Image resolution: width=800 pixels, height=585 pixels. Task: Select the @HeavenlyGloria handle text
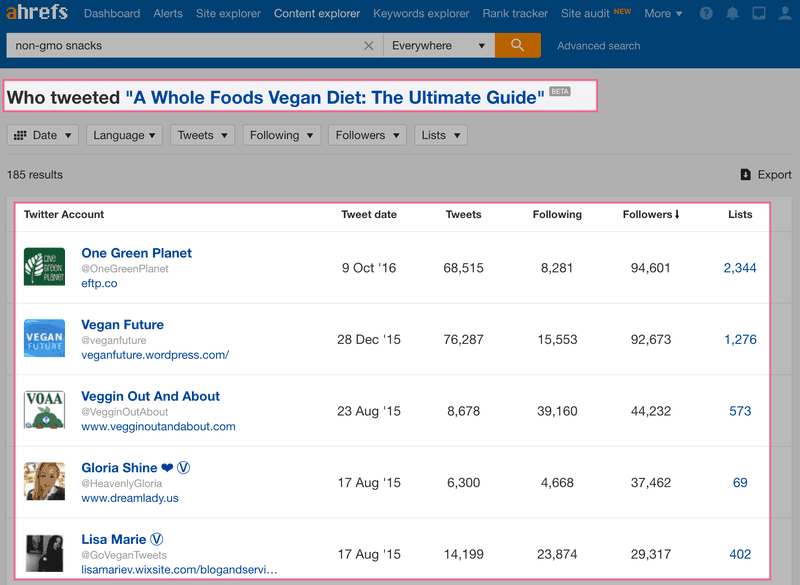[122, 483]
